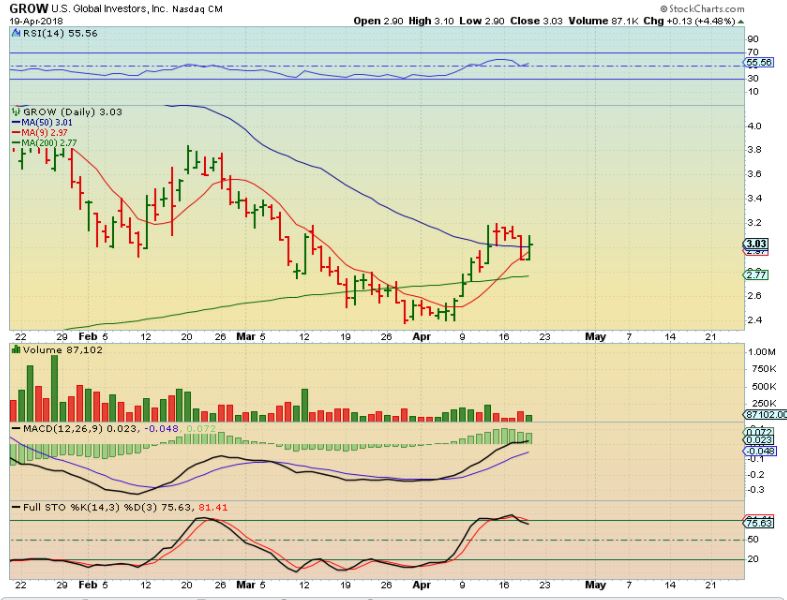Click the 2.77 MA(200) tag on the price axis
Viewport: 787px width, 600px height.
[x=755, y=275]
